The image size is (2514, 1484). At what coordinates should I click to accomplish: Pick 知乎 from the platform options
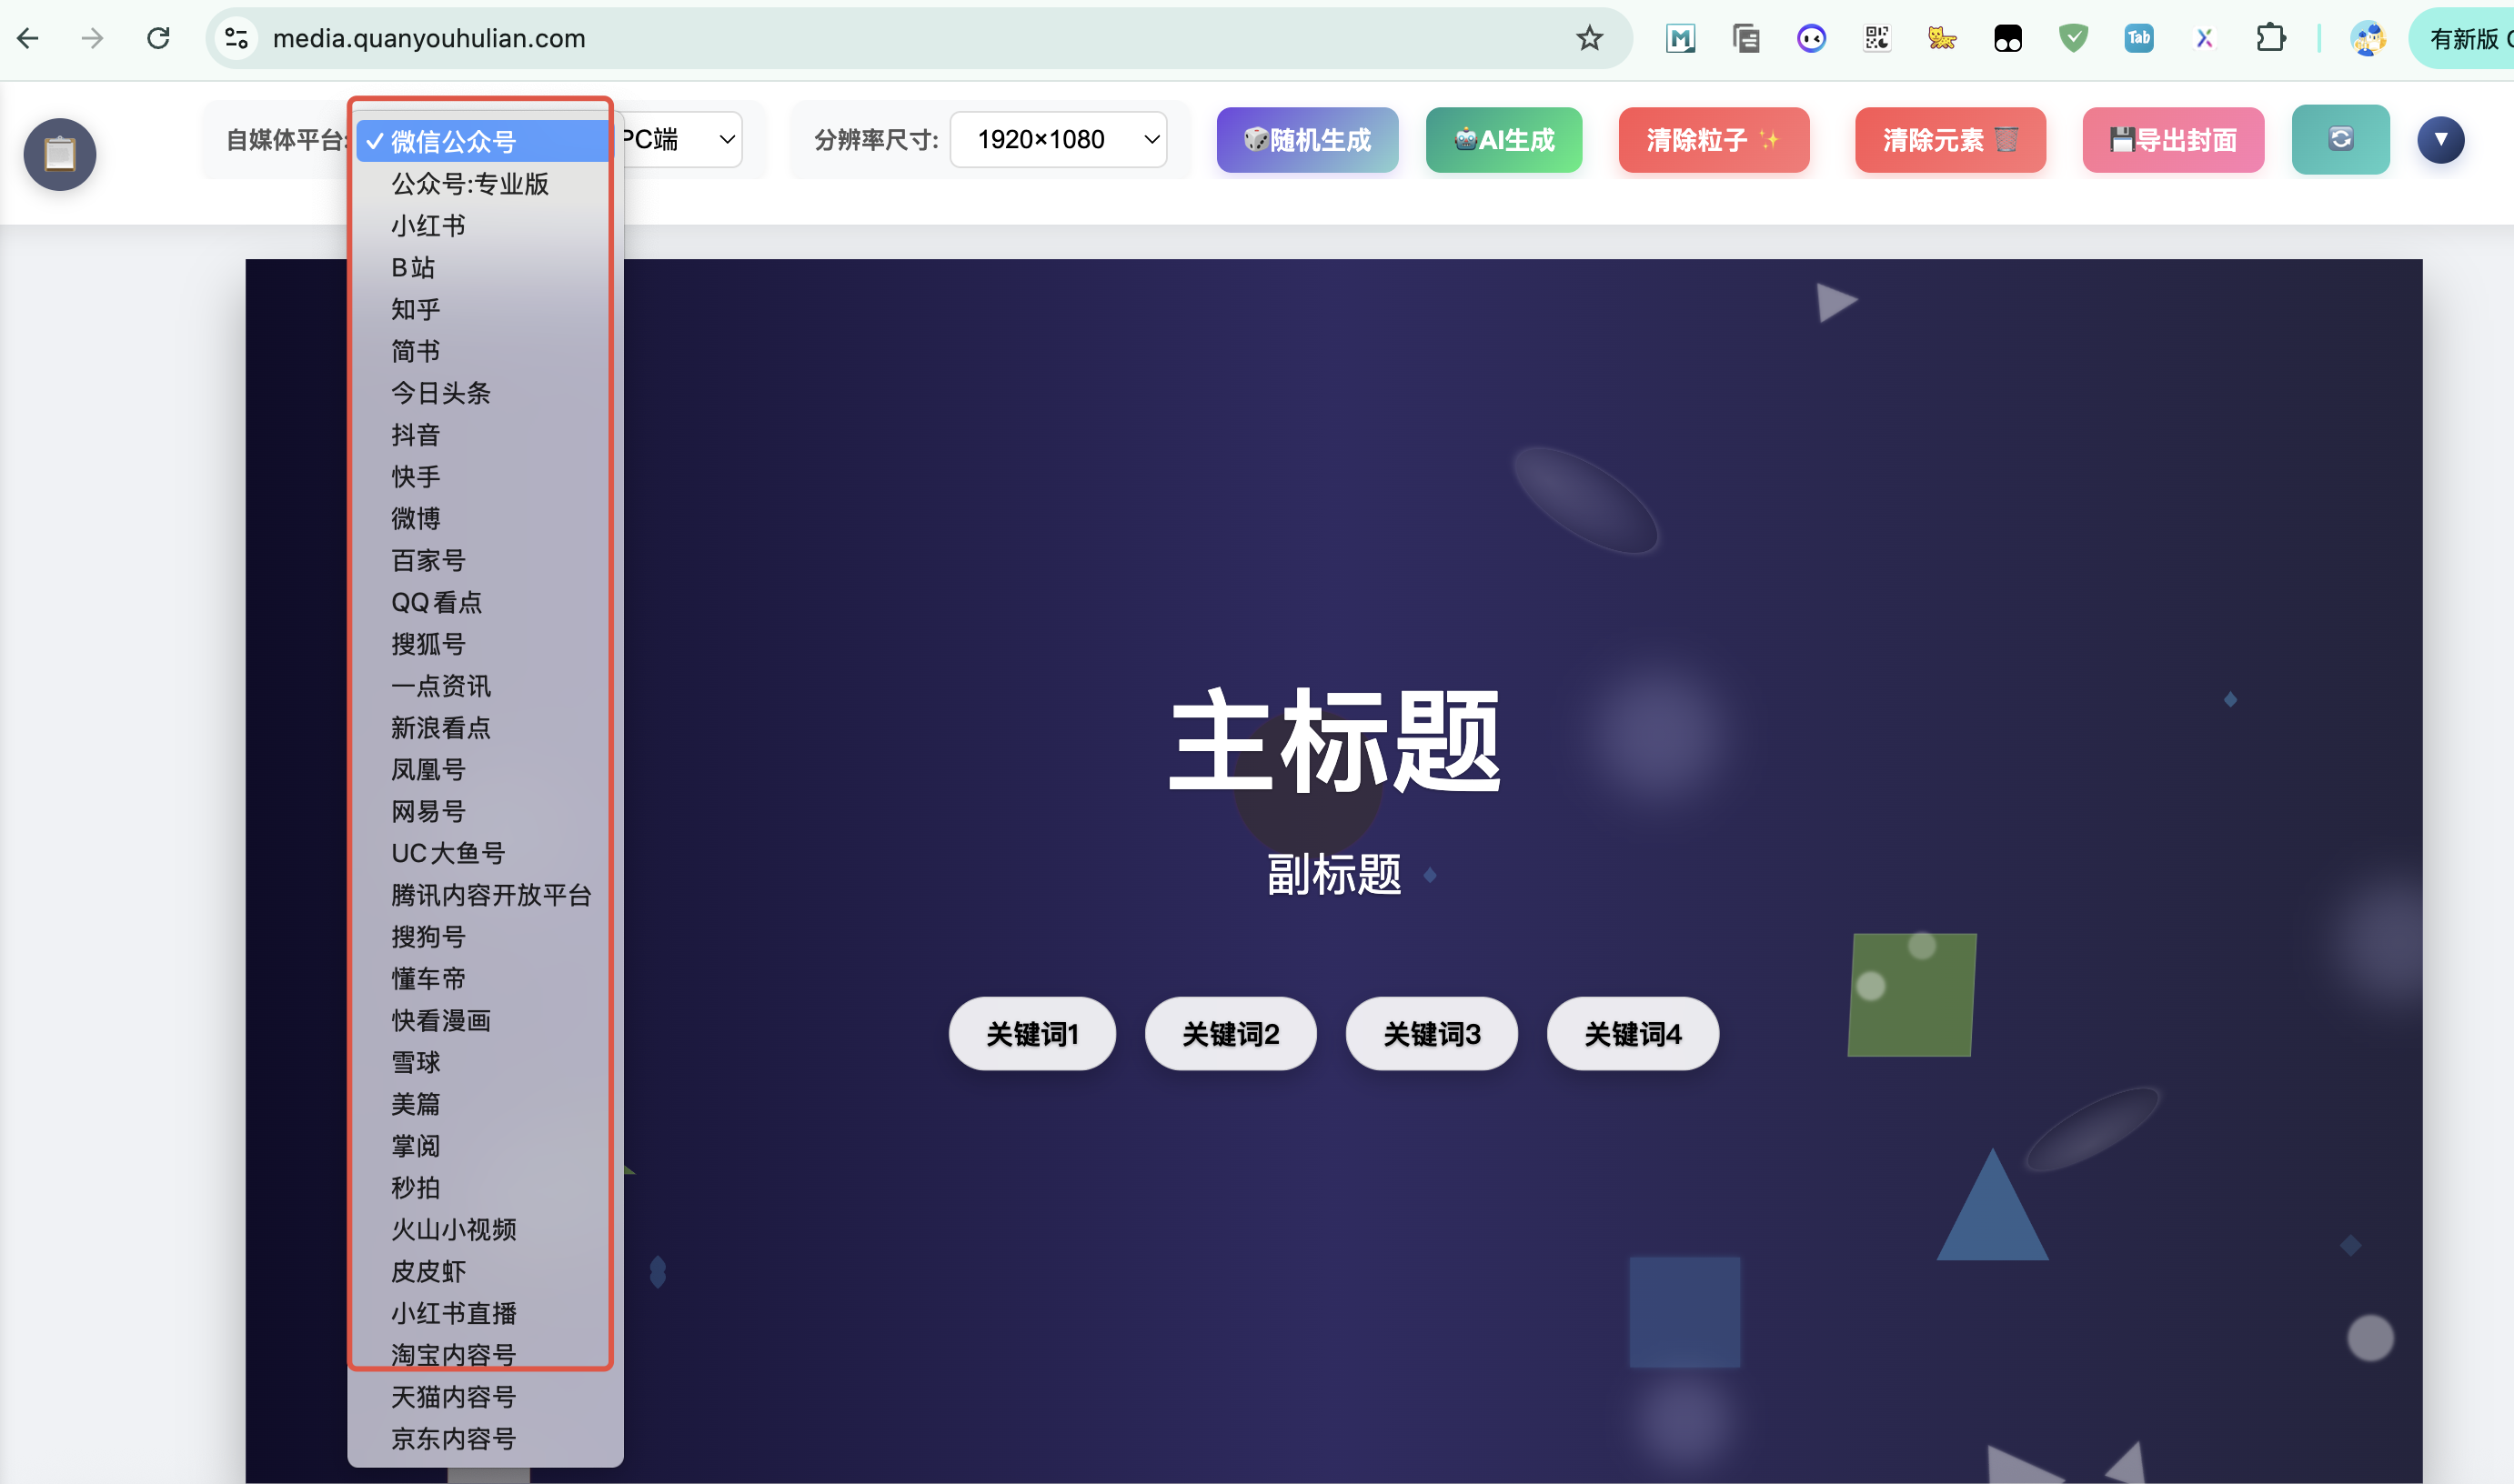(415, 309)
